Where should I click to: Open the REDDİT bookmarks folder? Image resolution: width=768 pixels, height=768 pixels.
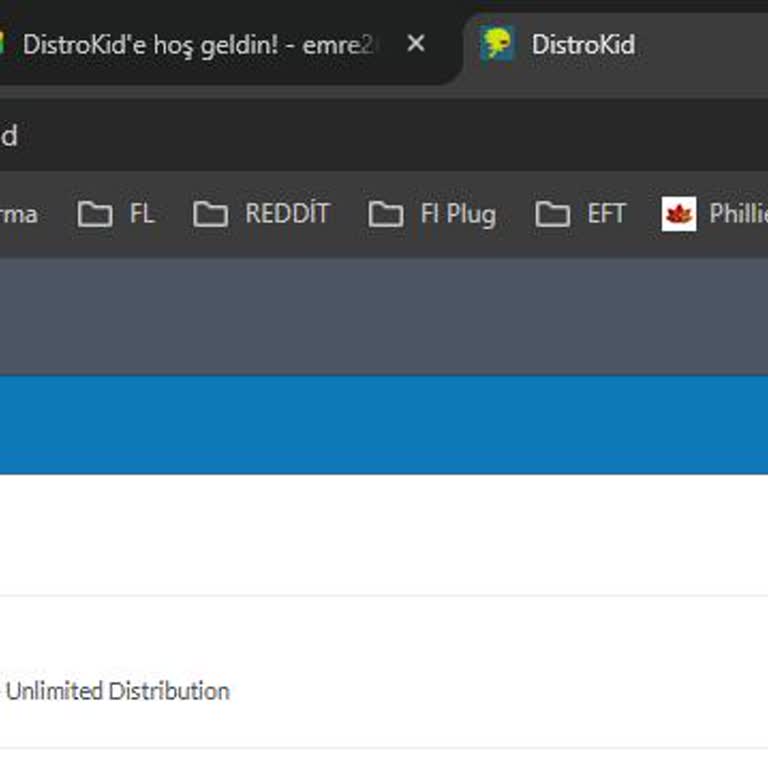pos(262,214)
